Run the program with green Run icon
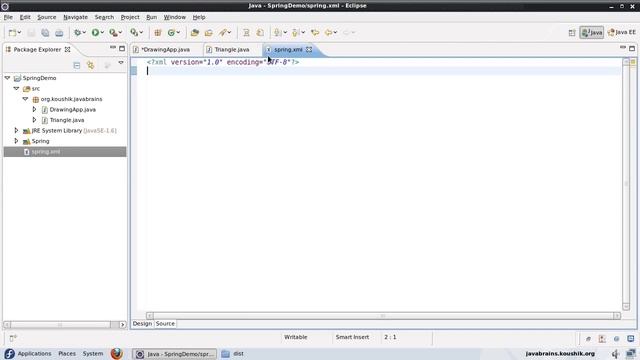Viewport: 640px width, 360px height. tap(95, 33)
